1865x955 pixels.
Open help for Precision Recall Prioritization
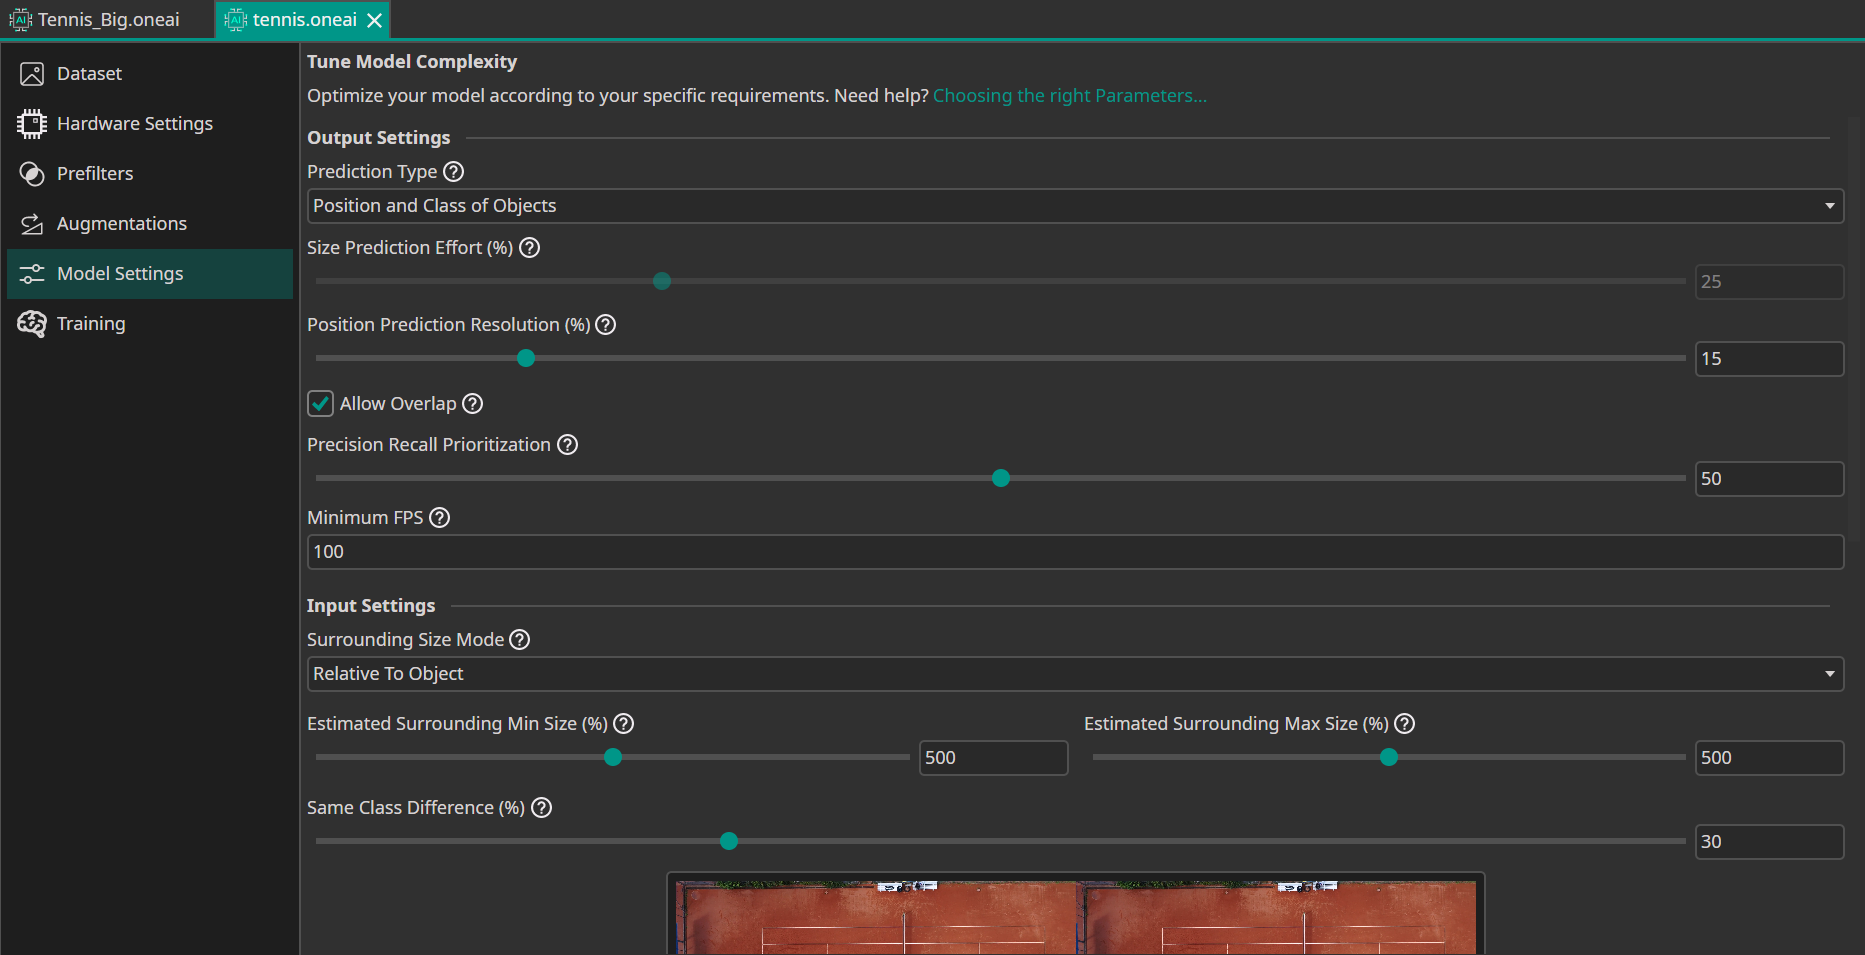pyautogui.click(x=567, y=444)
